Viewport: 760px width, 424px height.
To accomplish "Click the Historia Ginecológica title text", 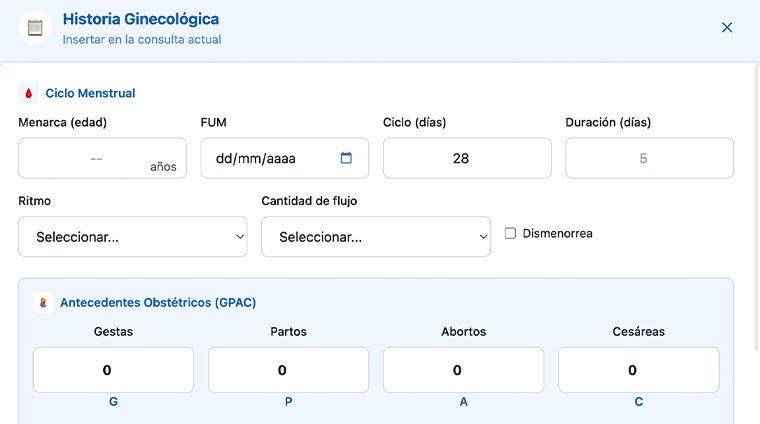I will [140, 19].
